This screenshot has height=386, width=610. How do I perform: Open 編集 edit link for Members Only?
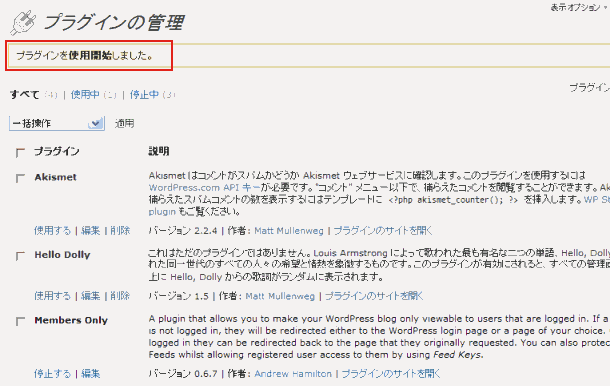coord(91,374)
